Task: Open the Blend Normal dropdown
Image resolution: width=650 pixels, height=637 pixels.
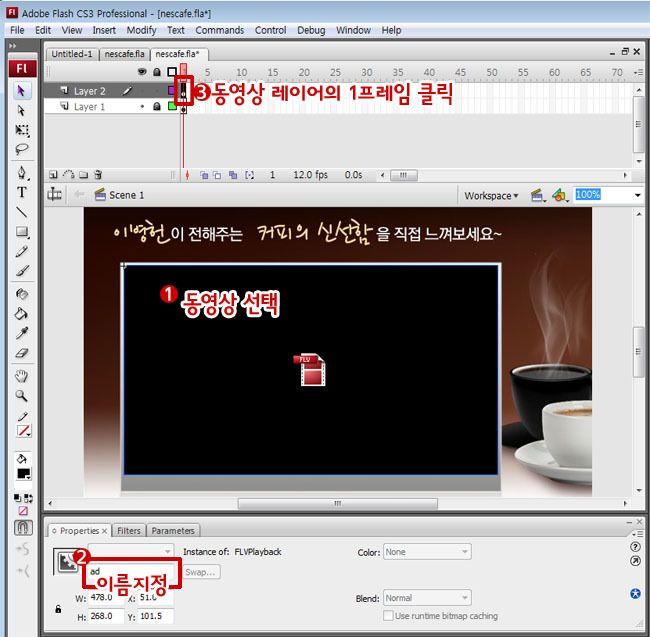Action: coord(427,598)
